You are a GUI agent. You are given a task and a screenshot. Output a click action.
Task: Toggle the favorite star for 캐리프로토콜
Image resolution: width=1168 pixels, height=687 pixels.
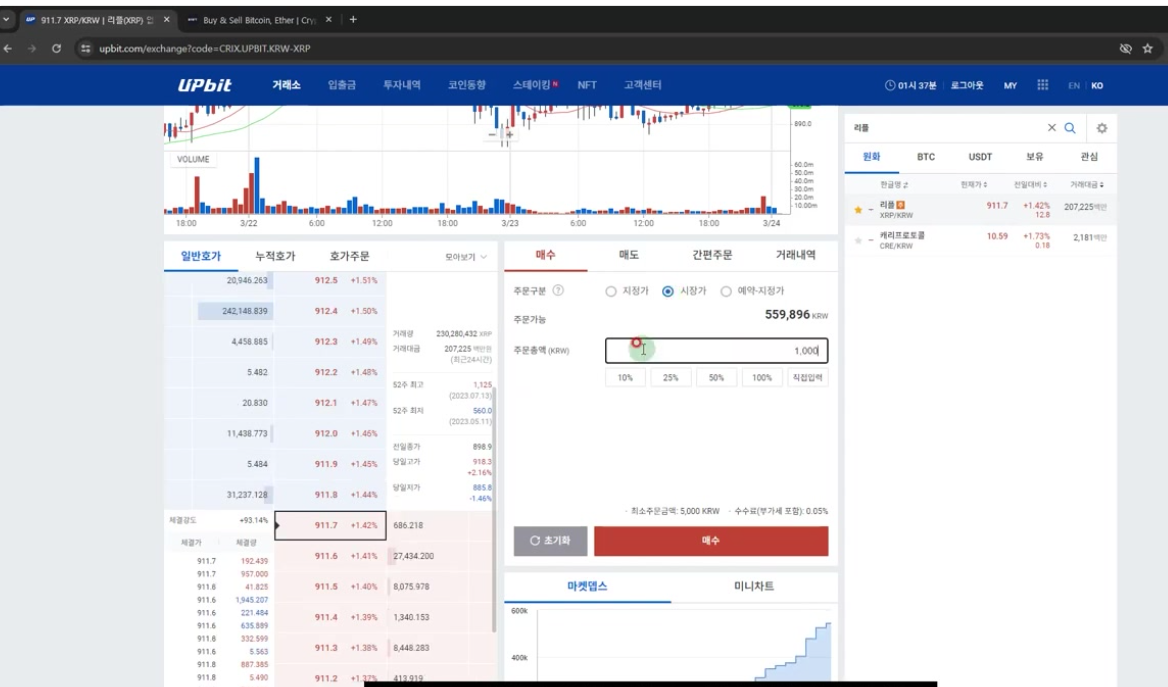coord(858,241)
